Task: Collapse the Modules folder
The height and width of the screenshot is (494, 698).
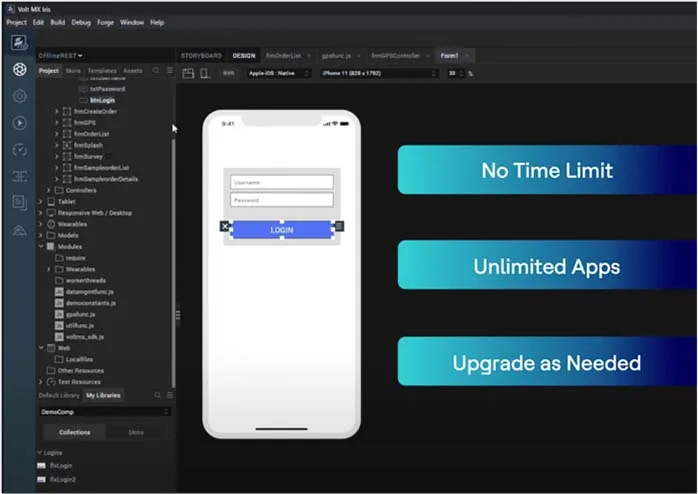Action: coord(41,246)
